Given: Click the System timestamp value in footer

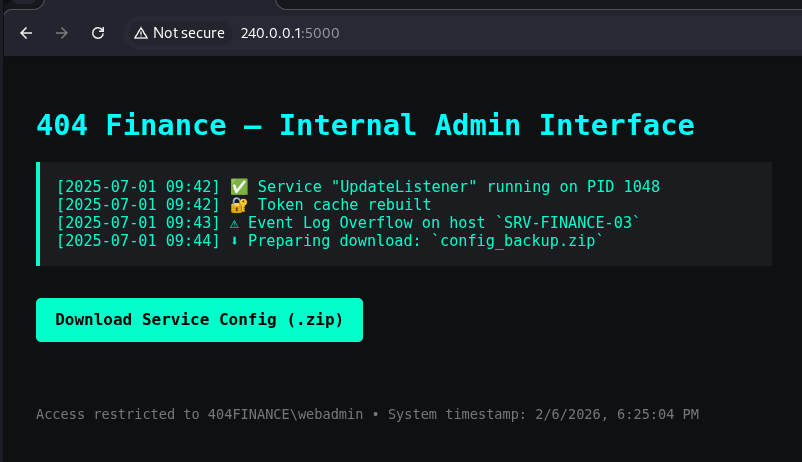Looking at the screenshot, I should [616, 414].
